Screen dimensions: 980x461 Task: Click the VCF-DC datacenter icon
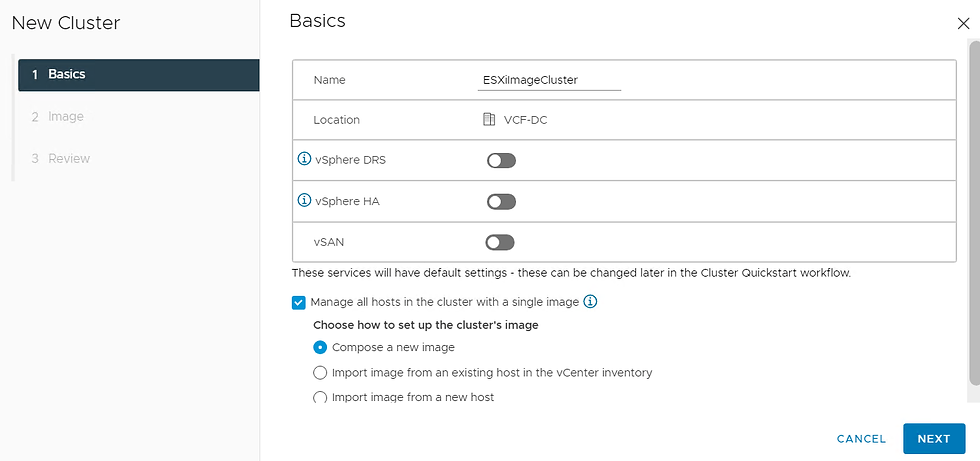pos(489,120)
